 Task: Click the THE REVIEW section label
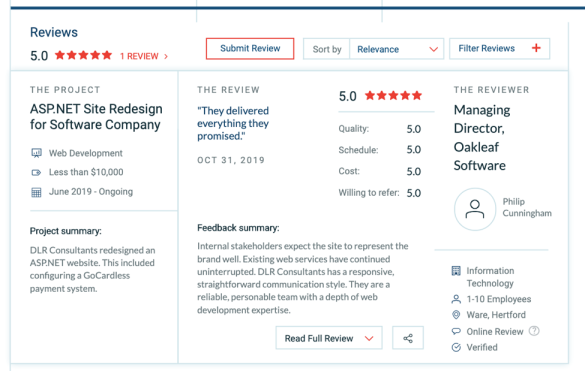[228, 90]
